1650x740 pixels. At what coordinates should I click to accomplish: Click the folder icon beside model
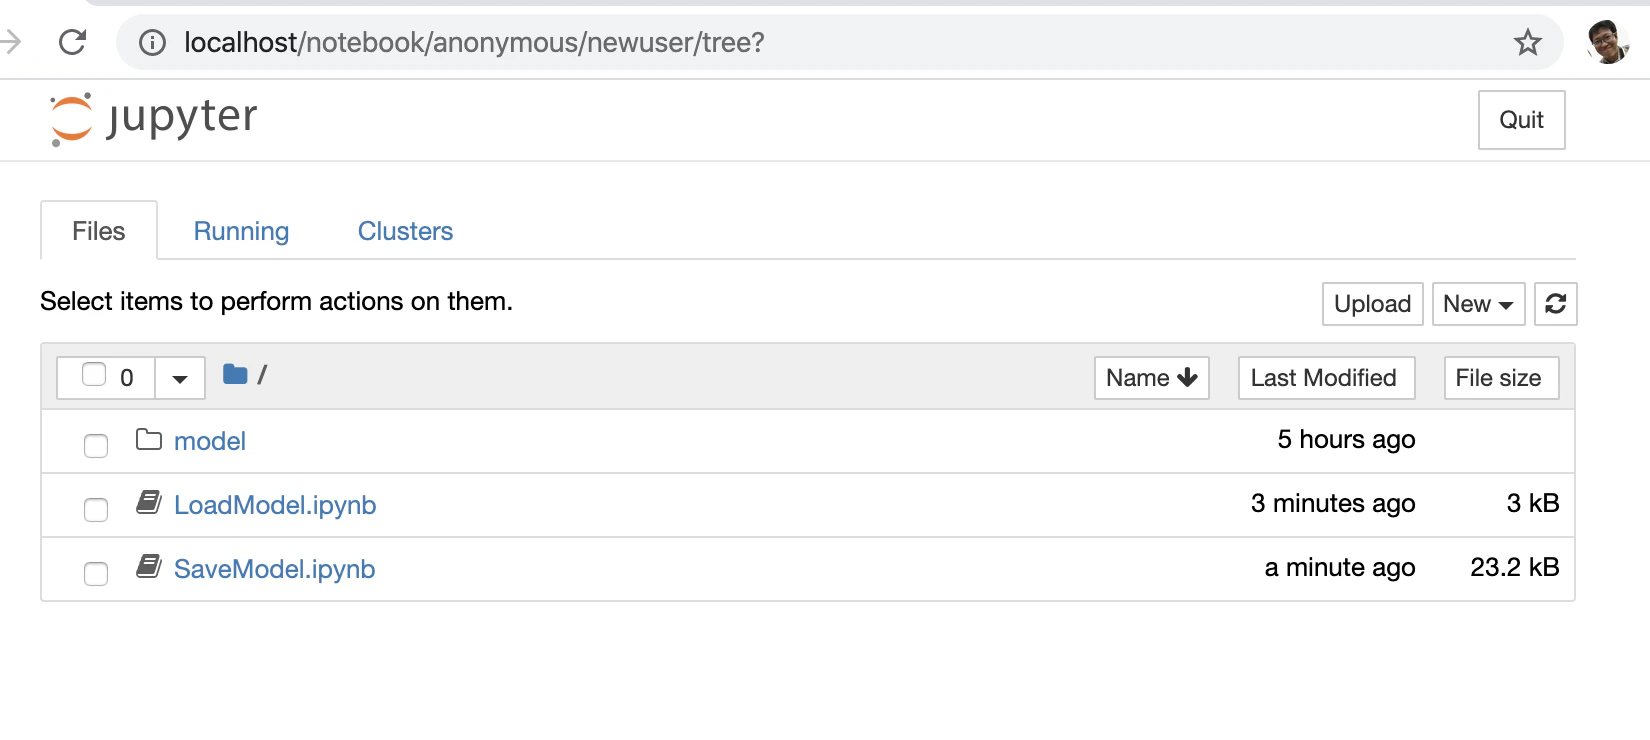point(149,439)
